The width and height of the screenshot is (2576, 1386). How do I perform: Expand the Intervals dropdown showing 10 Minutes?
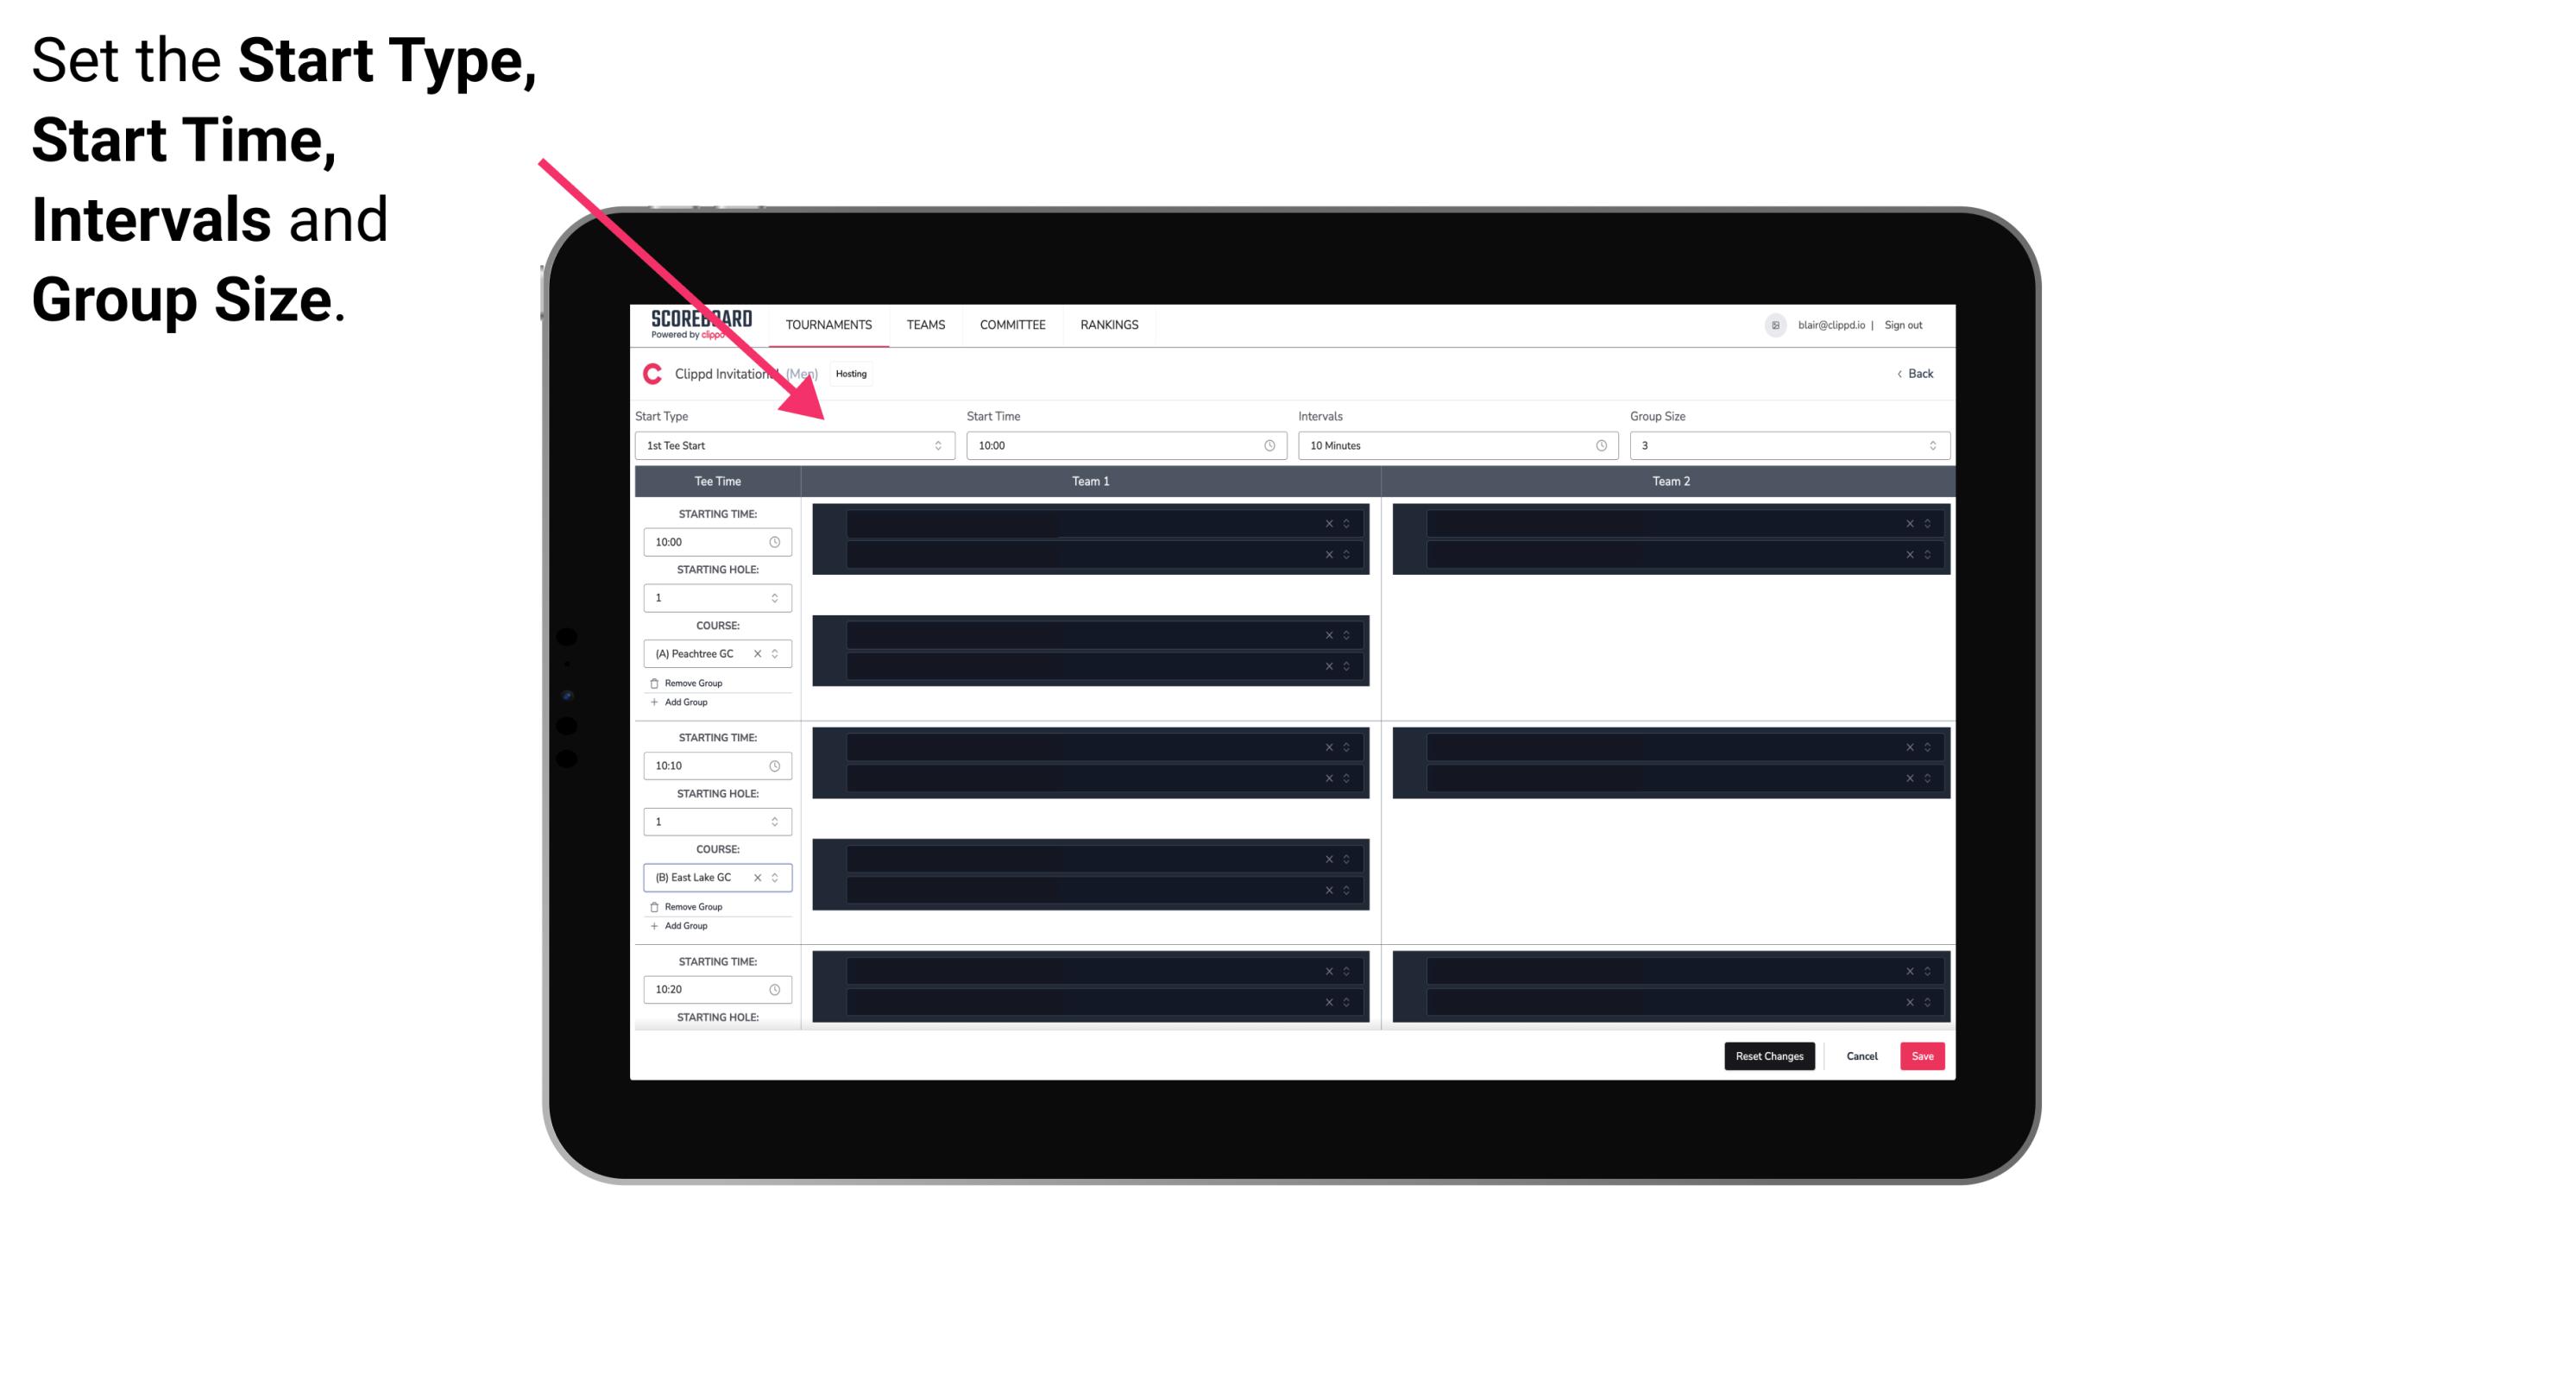pos(1453,445)
